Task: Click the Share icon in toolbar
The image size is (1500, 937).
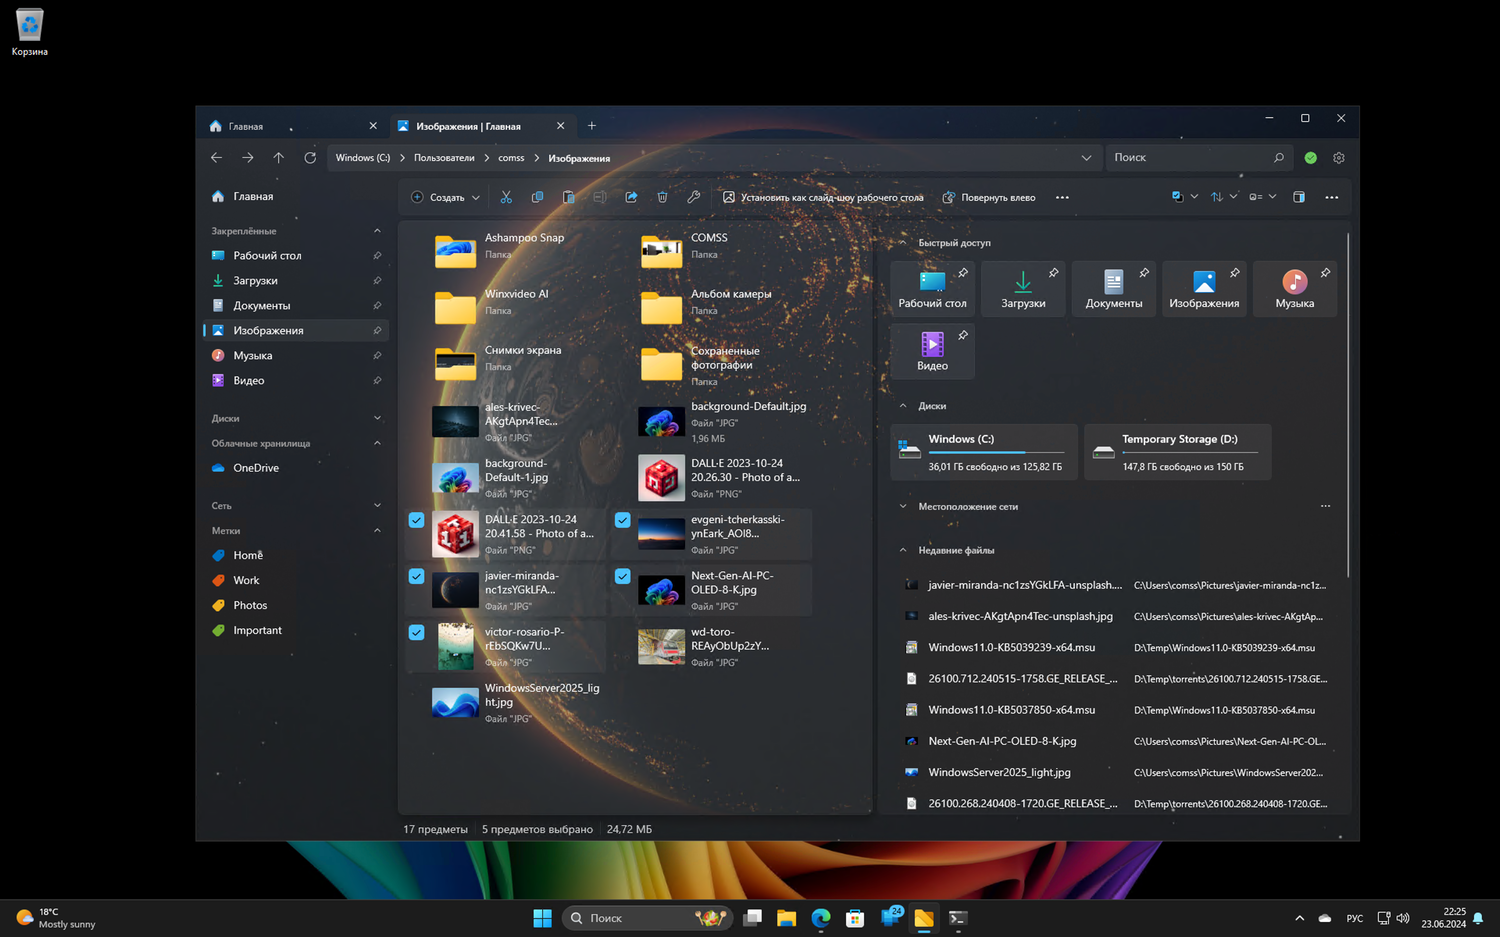Action: click(631, 197)
